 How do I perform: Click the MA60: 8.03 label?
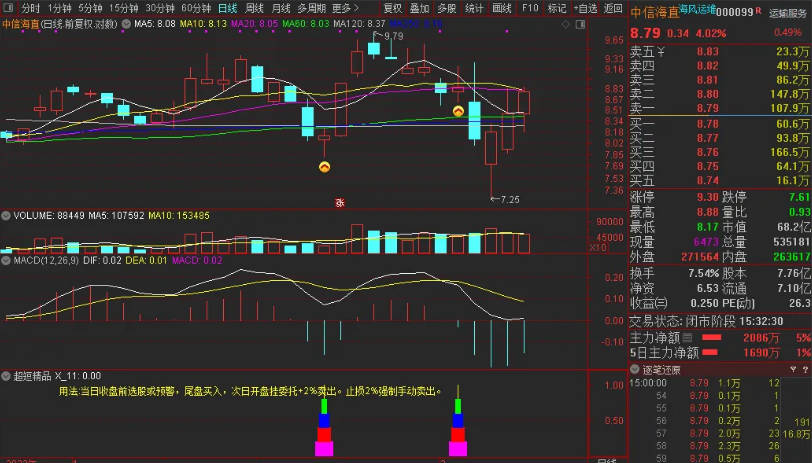coord(306,24)
